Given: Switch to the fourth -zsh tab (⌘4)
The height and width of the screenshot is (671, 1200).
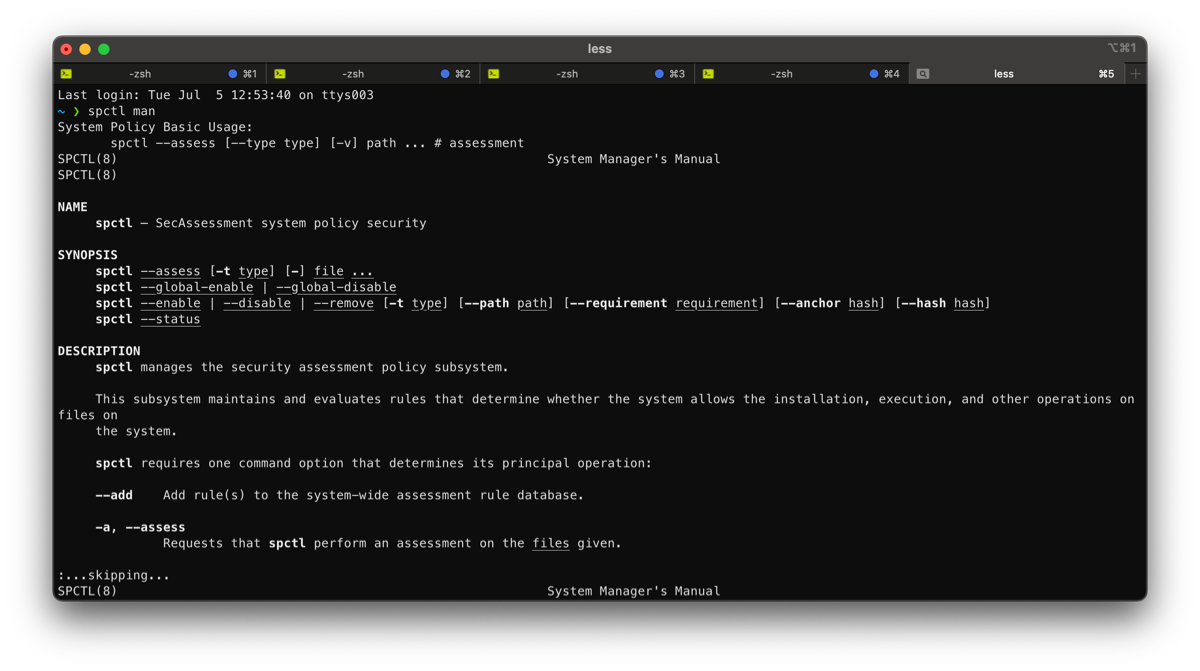Looking at the screenshot, I should [x=801, y=74].
